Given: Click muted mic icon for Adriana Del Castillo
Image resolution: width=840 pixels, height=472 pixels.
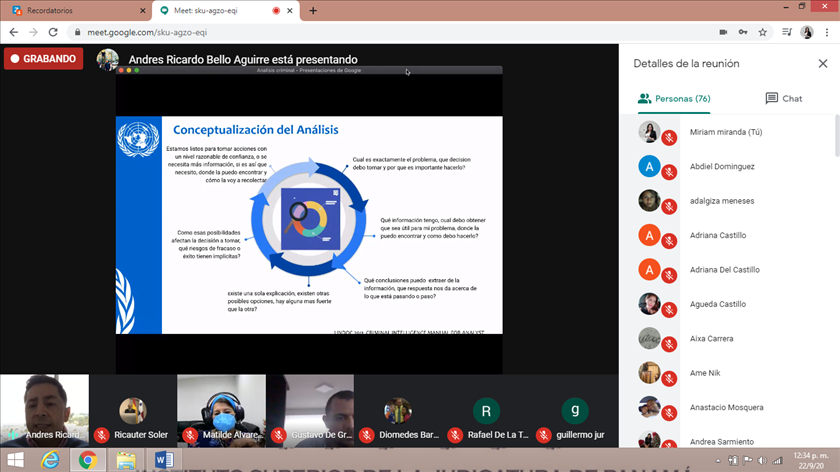Looking at the screenshot, I should coord(669,275).
